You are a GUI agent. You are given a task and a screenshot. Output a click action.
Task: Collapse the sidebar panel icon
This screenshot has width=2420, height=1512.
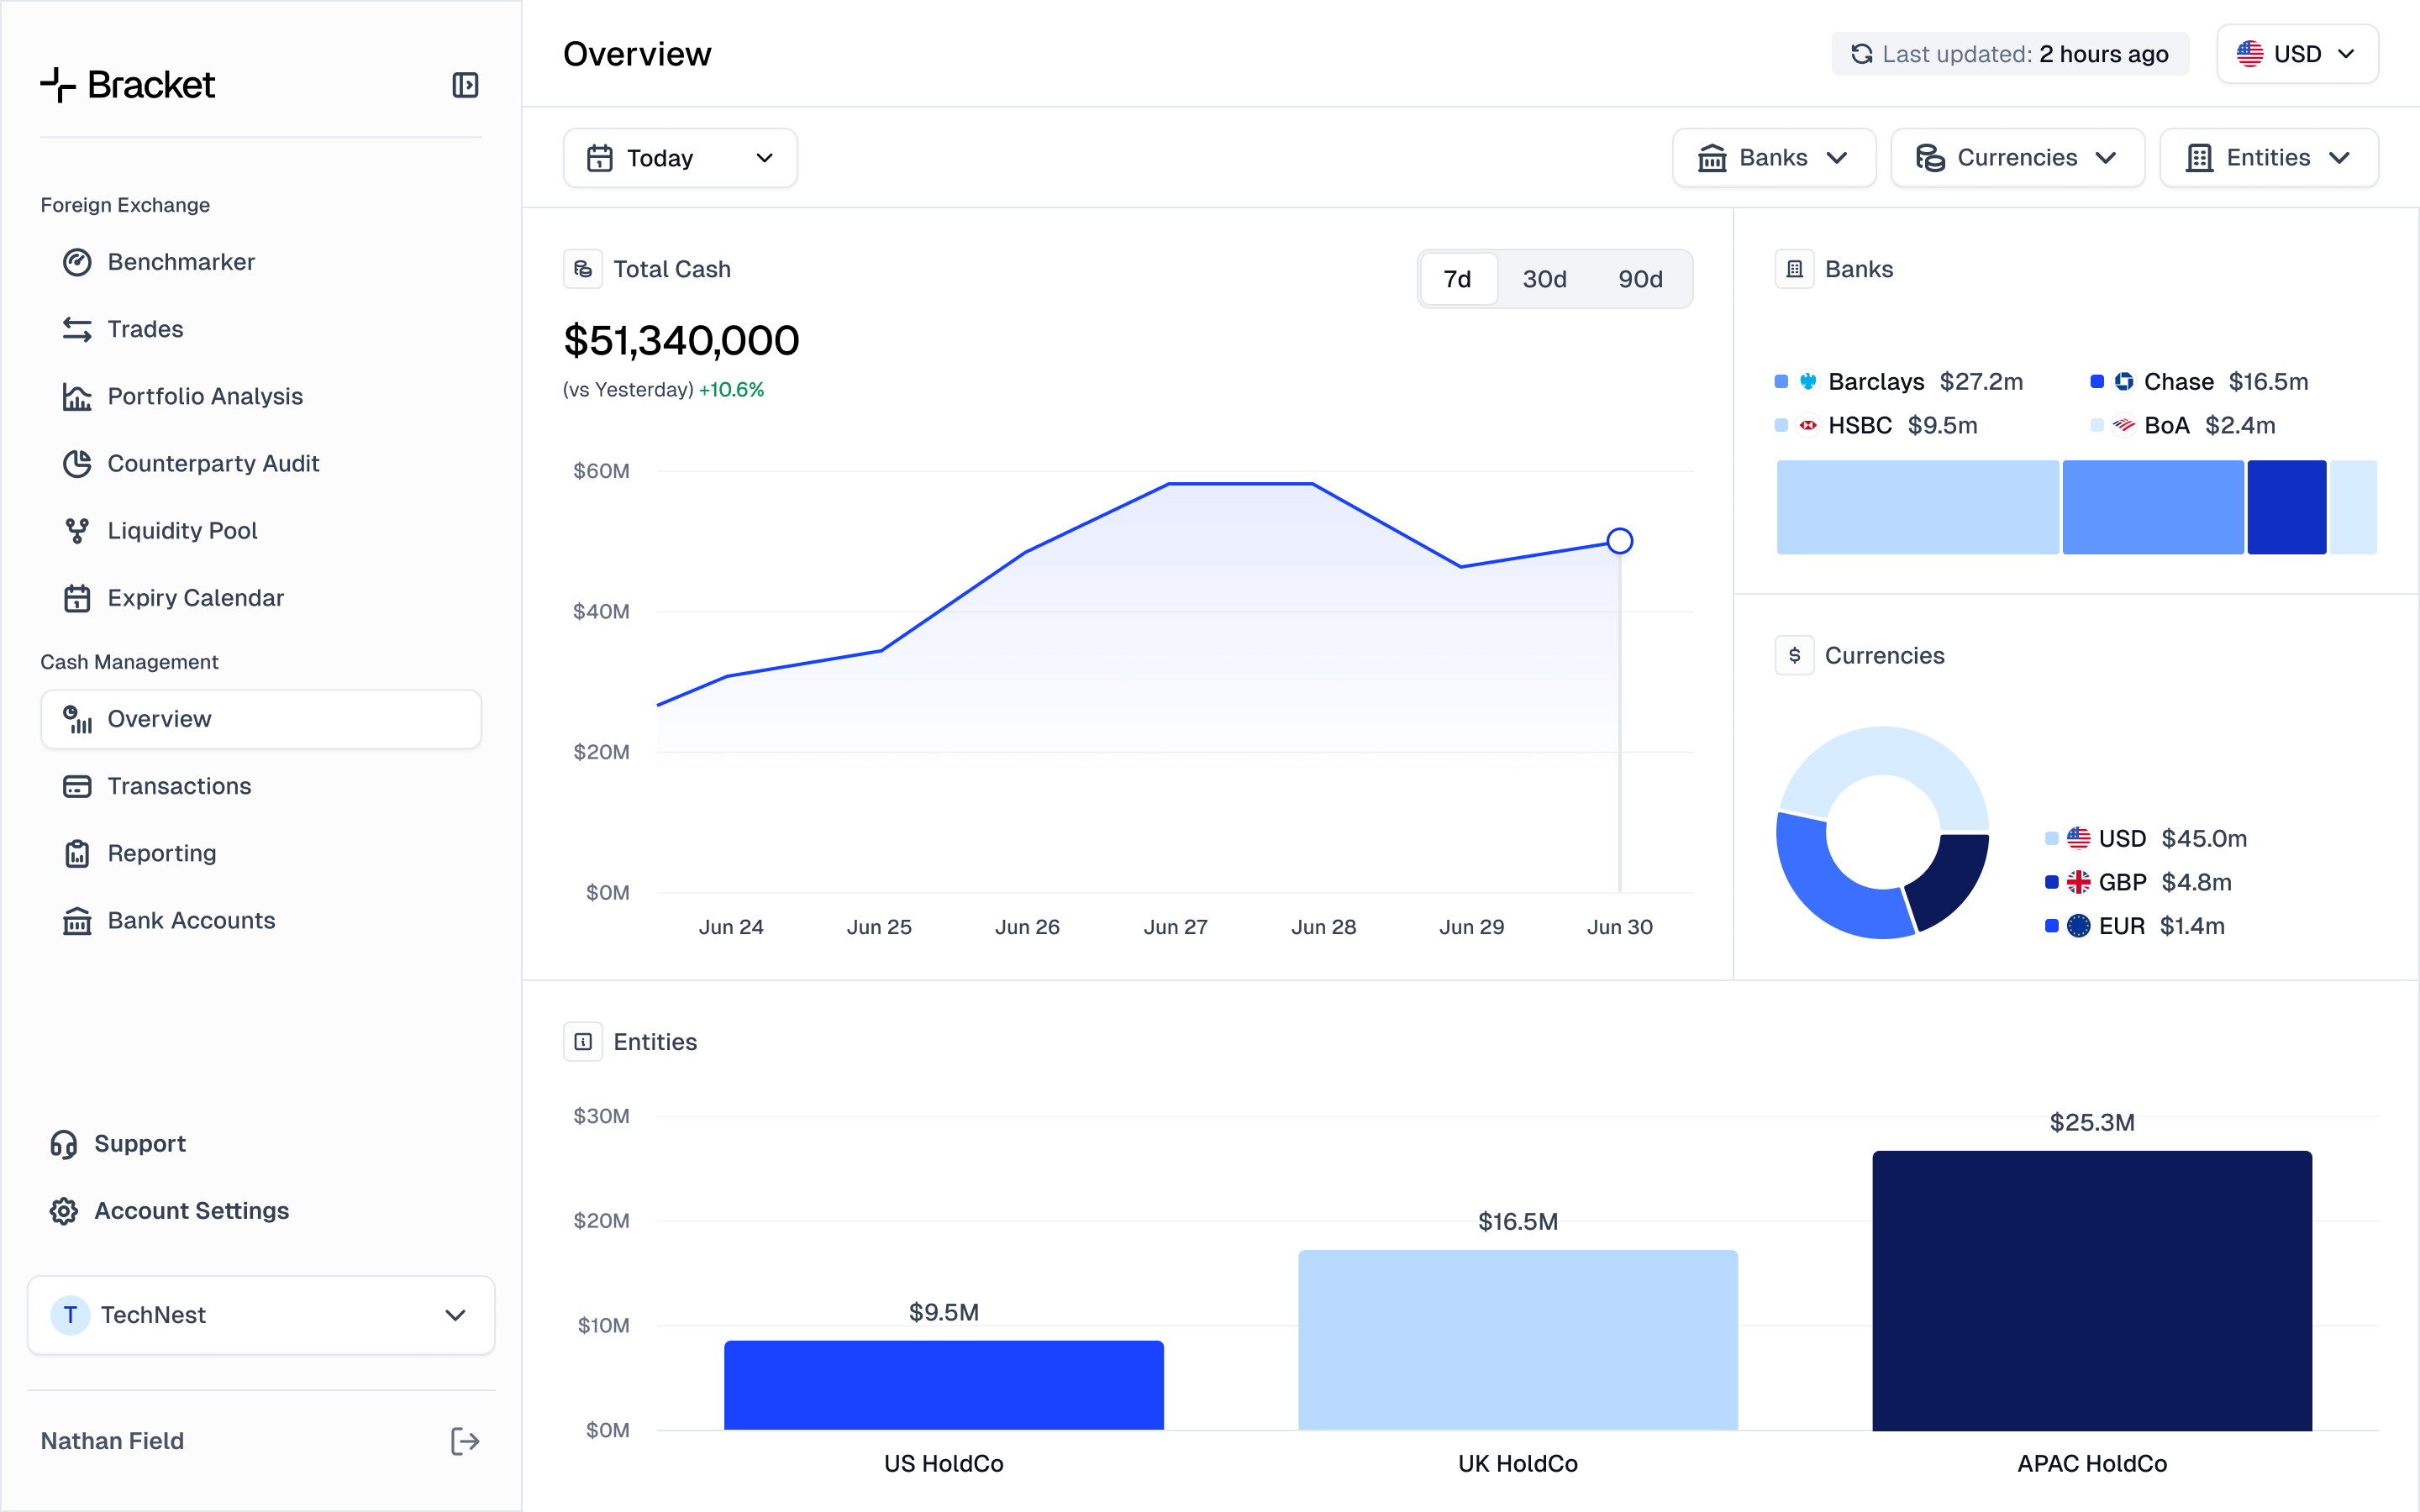(x=465, y=85)
